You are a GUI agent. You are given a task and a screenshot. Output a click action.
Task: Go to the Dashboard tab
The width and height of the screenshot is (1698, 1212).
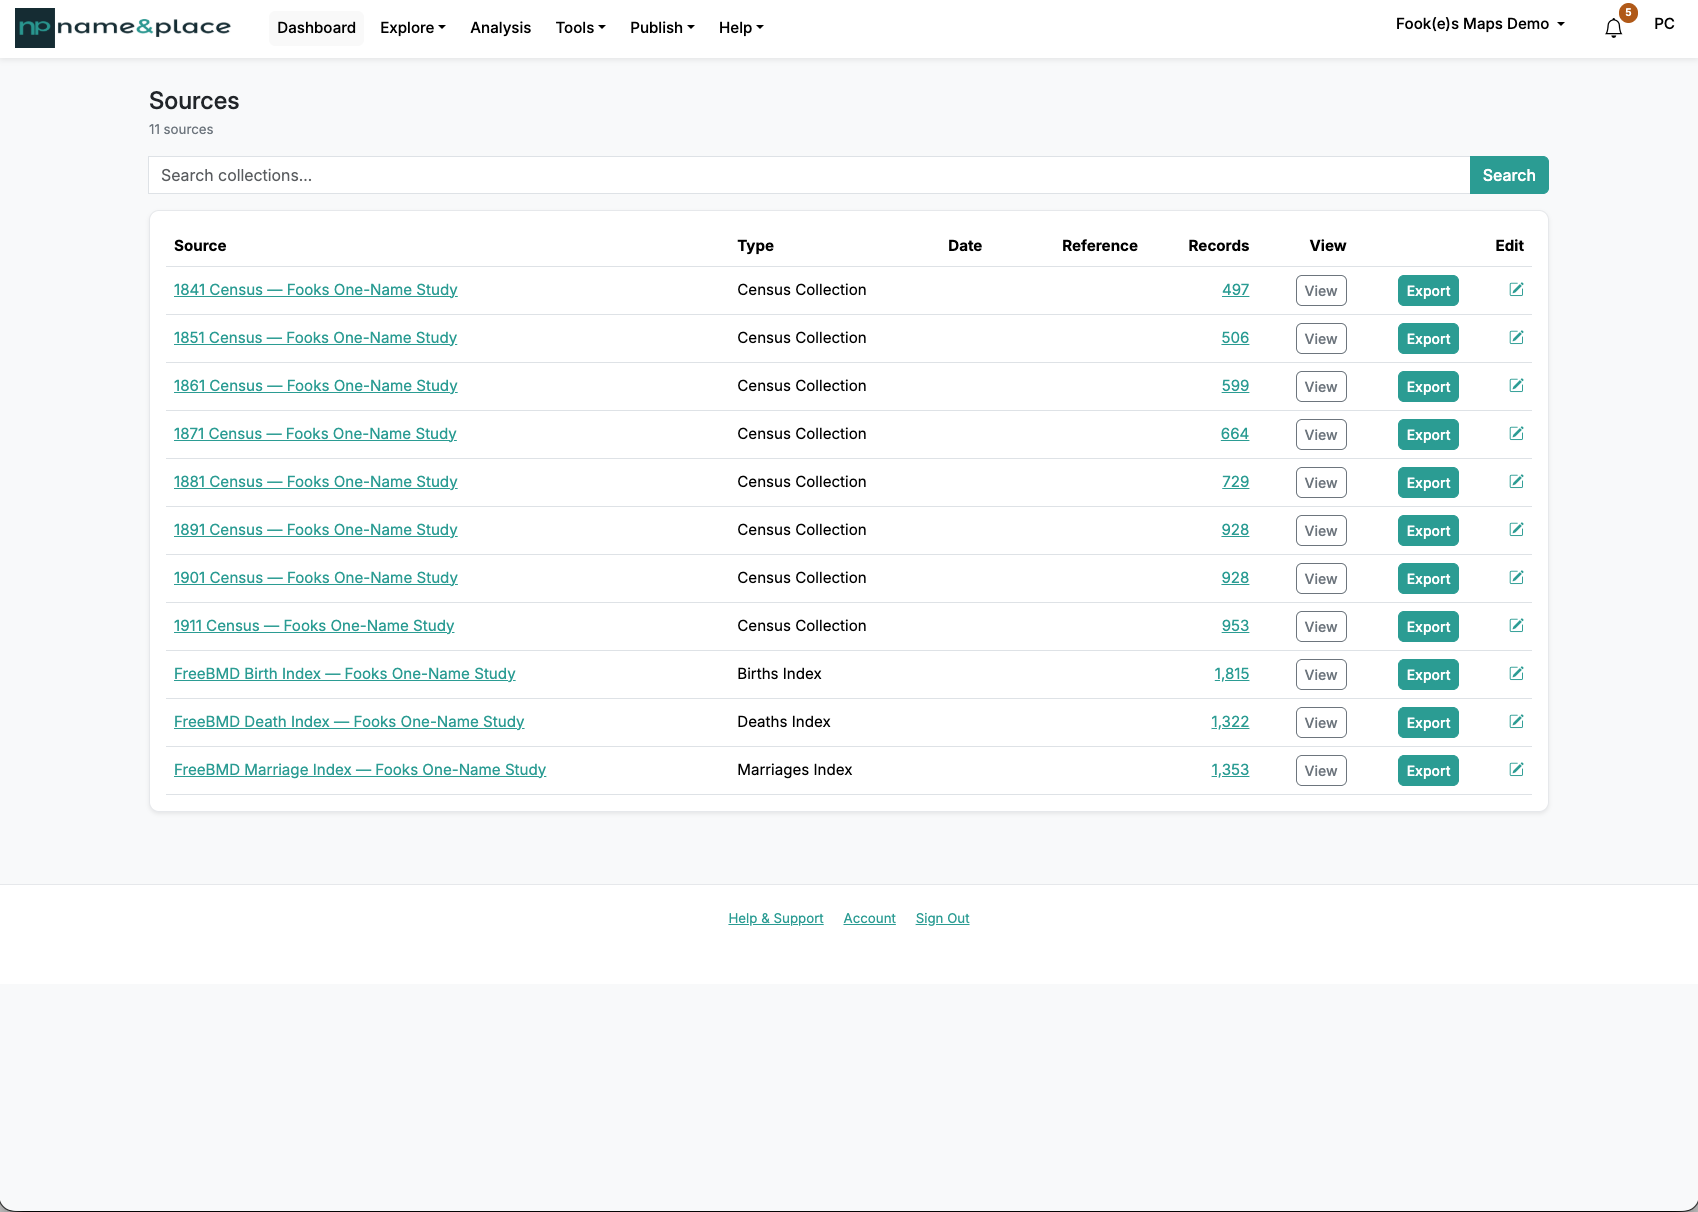click(316, 28)
